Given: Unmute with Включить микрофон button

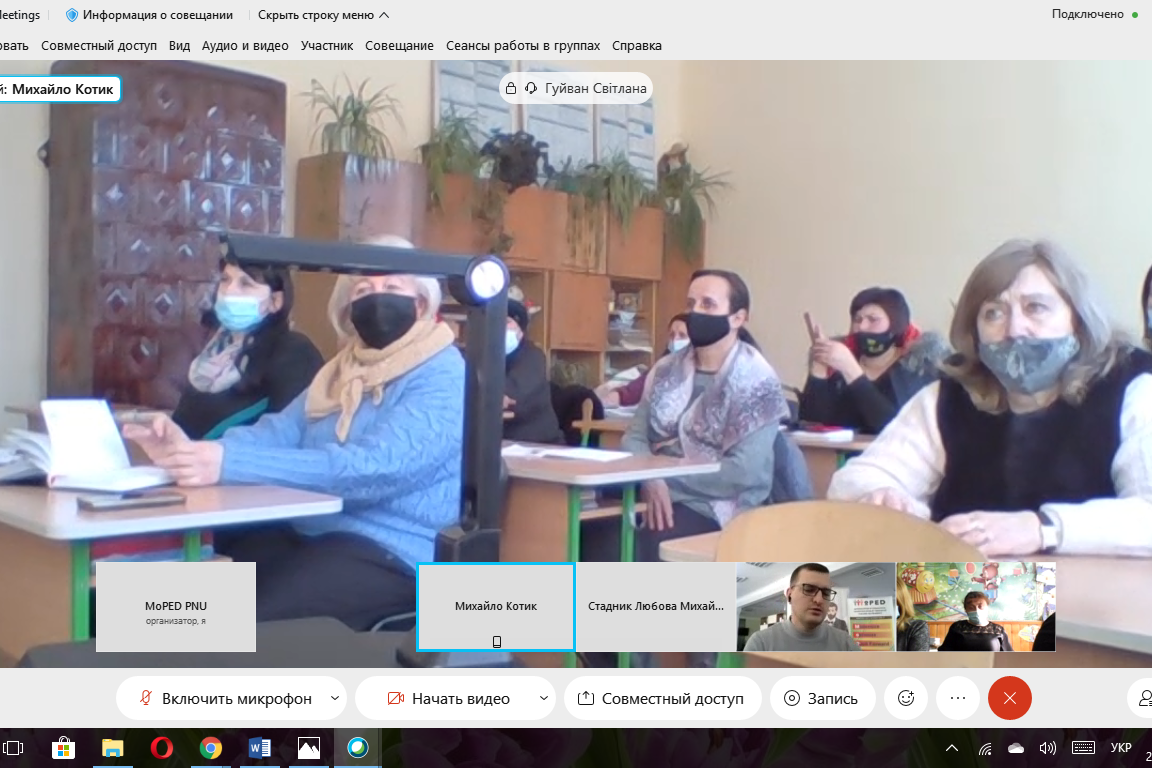Looking at the screenshot, I should (225, 698).
